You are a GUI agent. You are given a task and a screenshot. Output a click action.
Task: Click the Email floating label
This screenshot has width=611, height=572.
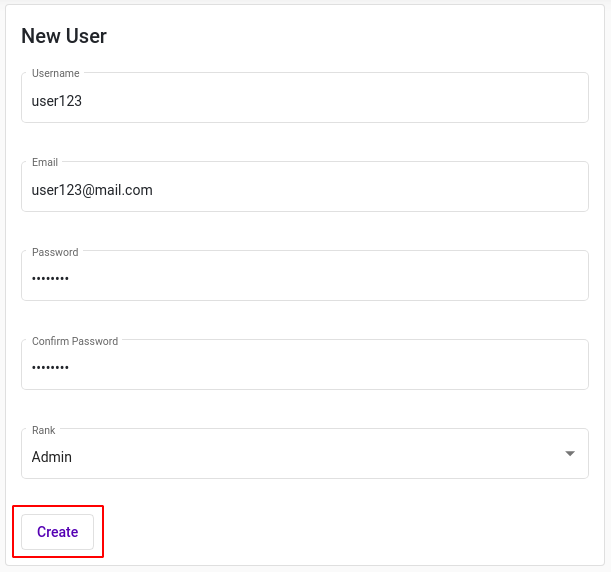(x=45, y=162)
